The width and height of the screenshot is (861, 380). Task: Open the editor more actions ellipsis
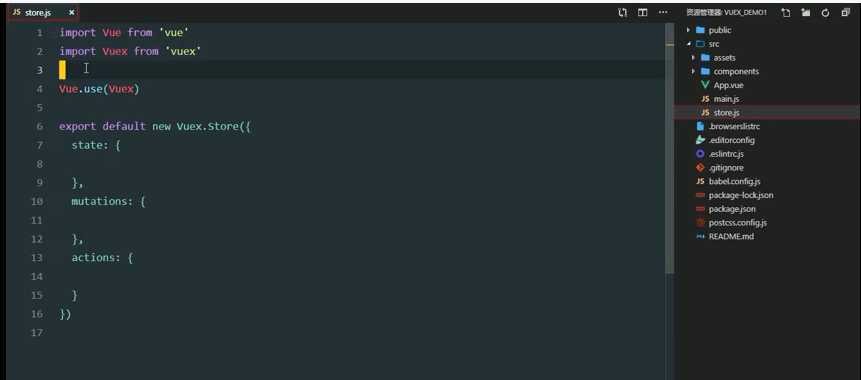(663, 12)
